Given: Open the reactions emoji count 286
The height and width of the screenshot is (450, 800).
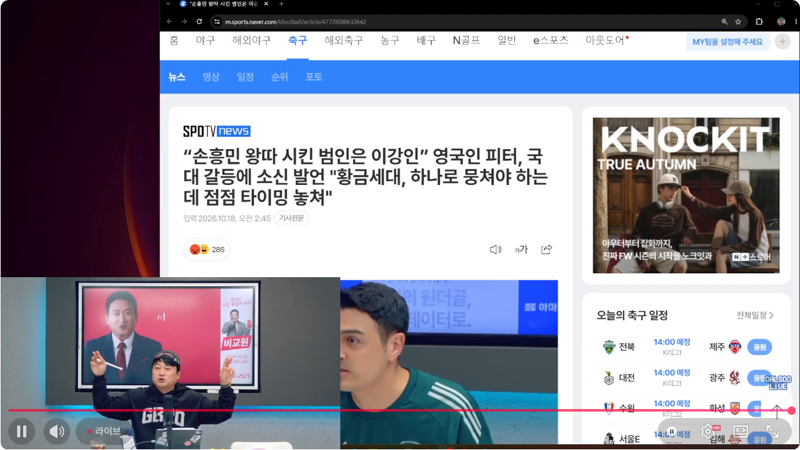Looking at the screenshot, I should pyautogui.click(x=207, y=249).
